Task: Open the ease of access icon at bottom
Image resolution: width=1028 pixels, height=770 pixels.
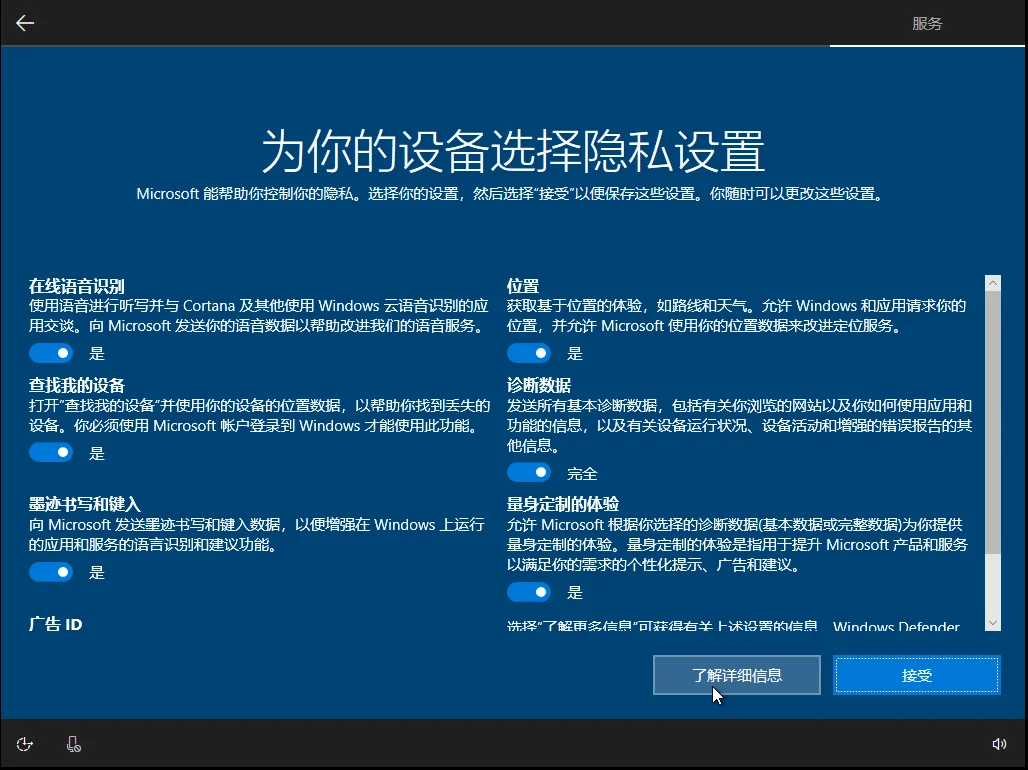Action: click(x=24, y=744)
